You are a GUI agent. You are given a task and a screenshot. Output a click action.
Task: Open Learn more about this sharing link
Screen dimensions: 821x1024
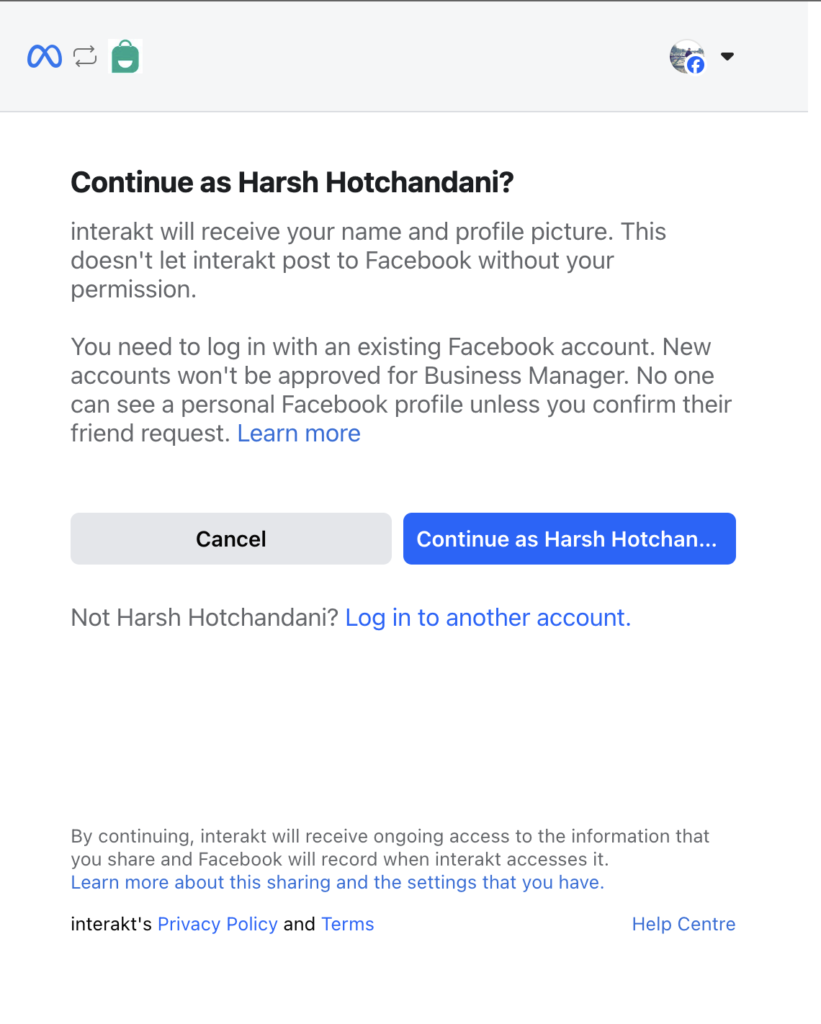point(338,882)
